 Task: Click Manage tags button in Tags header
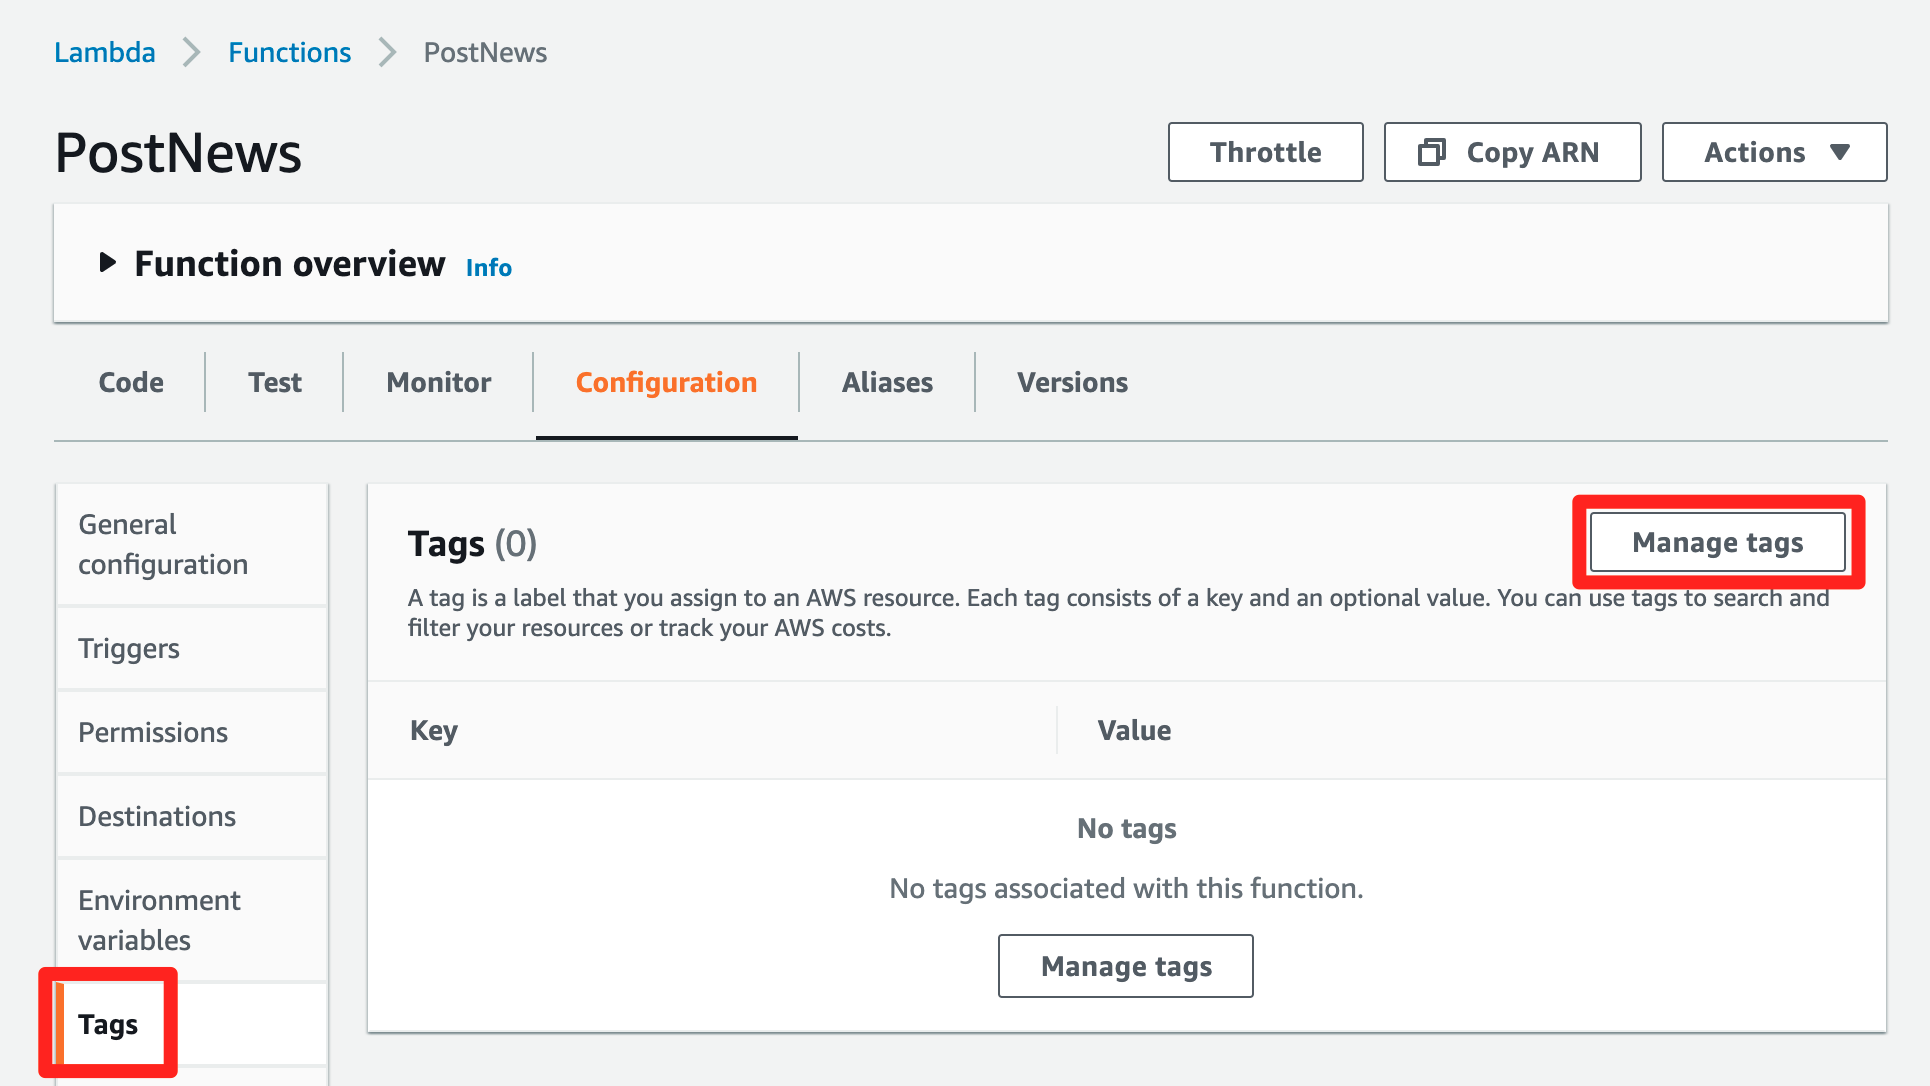(1717, 542)
